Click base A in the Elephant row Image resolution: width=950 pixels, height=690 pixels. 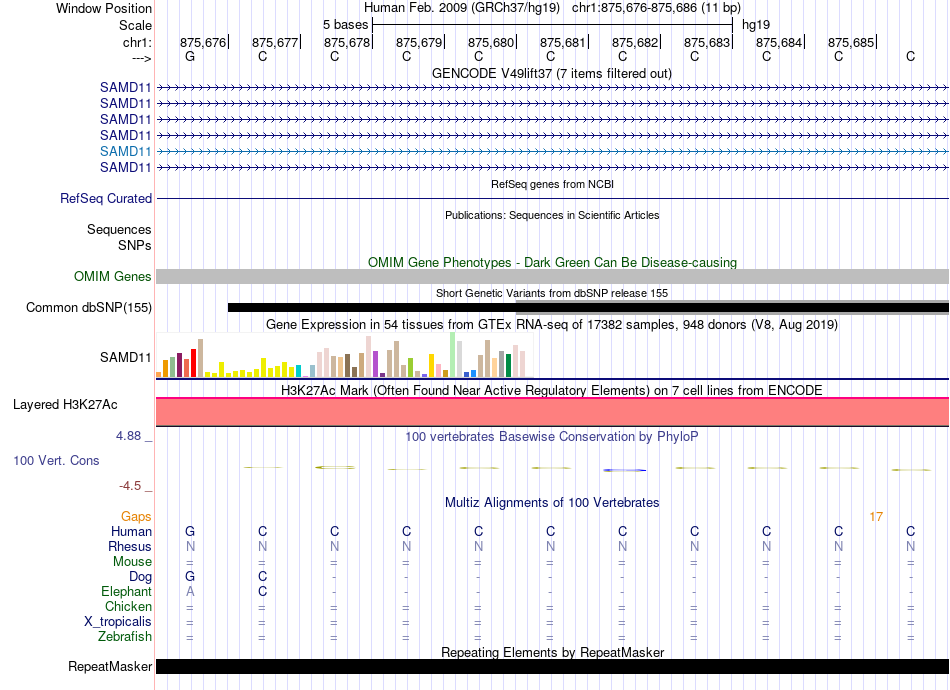pos(190,591)
